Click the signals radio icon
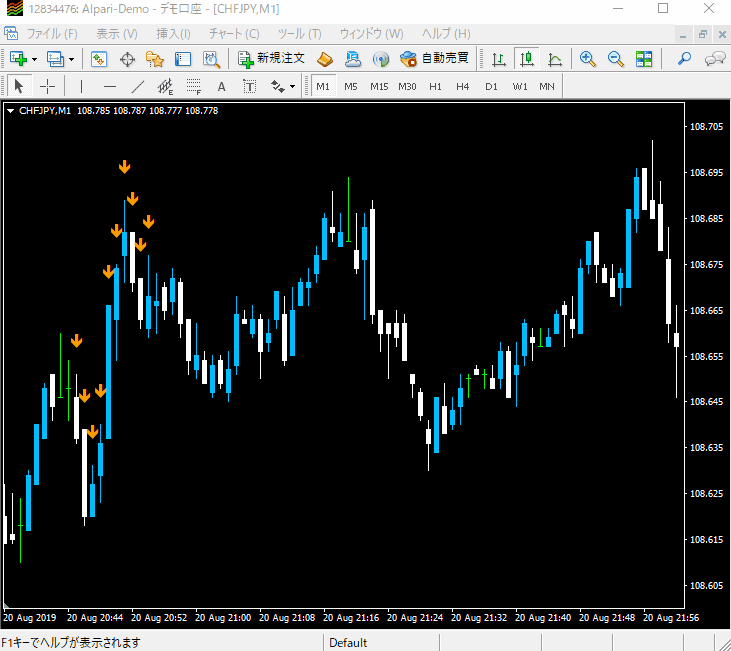 381,59
